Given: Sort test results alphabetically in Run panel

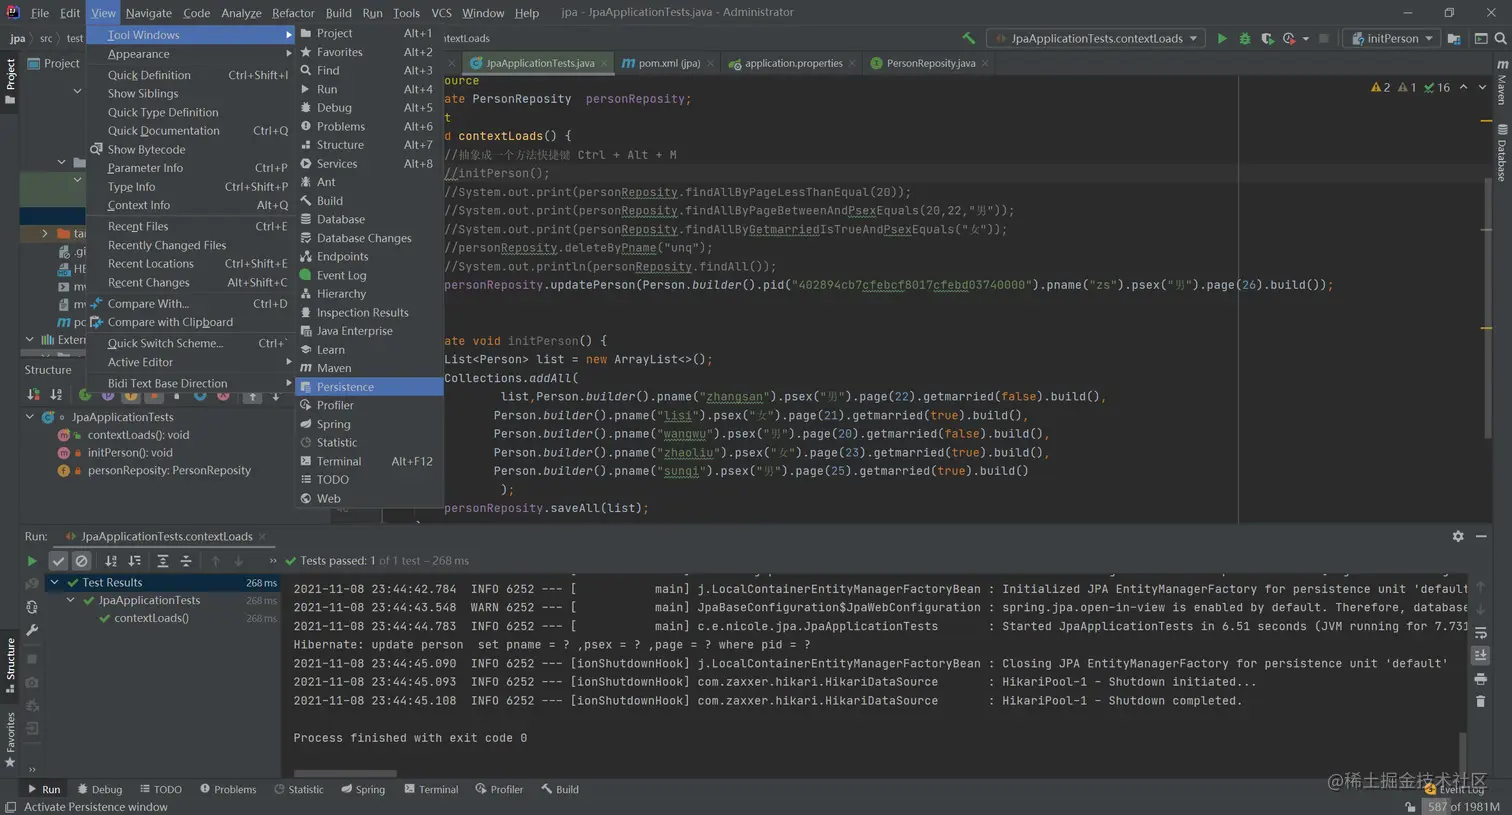Looking at the screenshot, I should coord(111,561).
